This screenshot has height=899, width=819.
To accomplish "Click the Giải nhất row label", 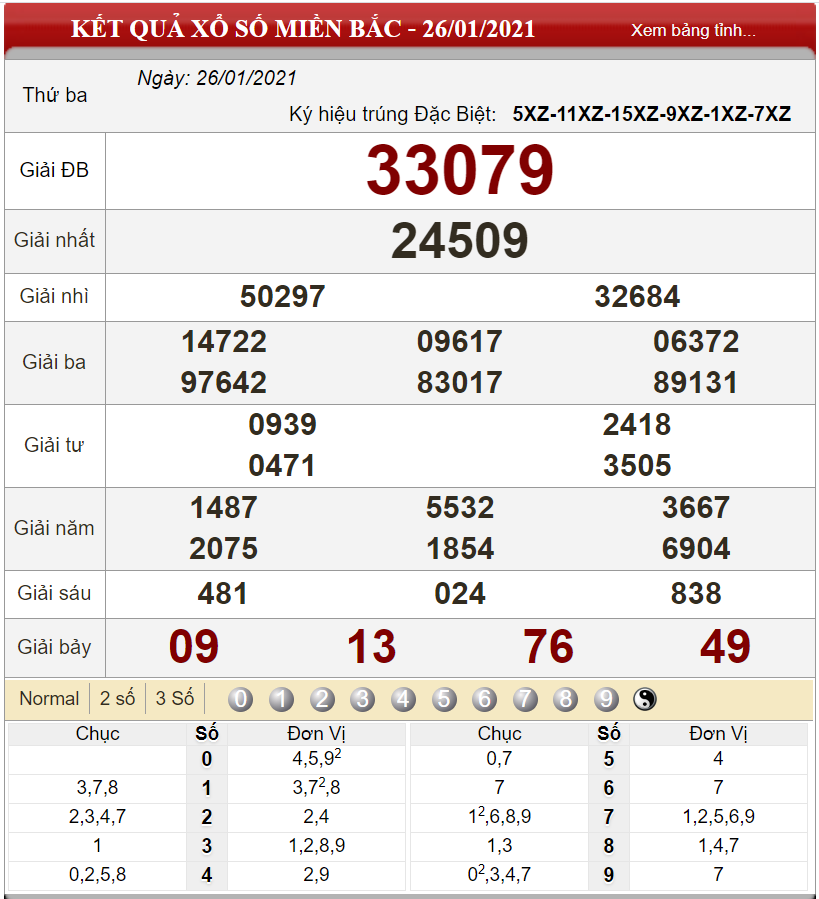I will coord(54,240).
